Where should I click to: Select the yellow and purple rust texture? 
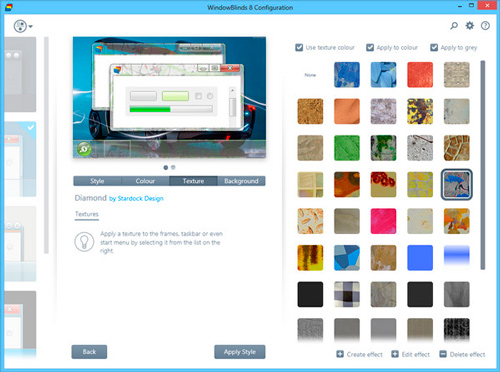coord(420,111)
